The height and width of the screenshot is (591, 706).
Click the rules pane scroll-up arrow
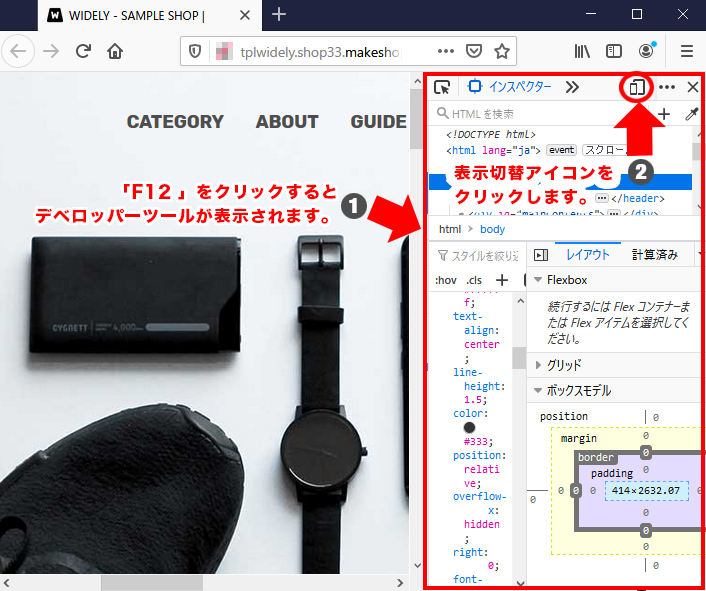520,301
